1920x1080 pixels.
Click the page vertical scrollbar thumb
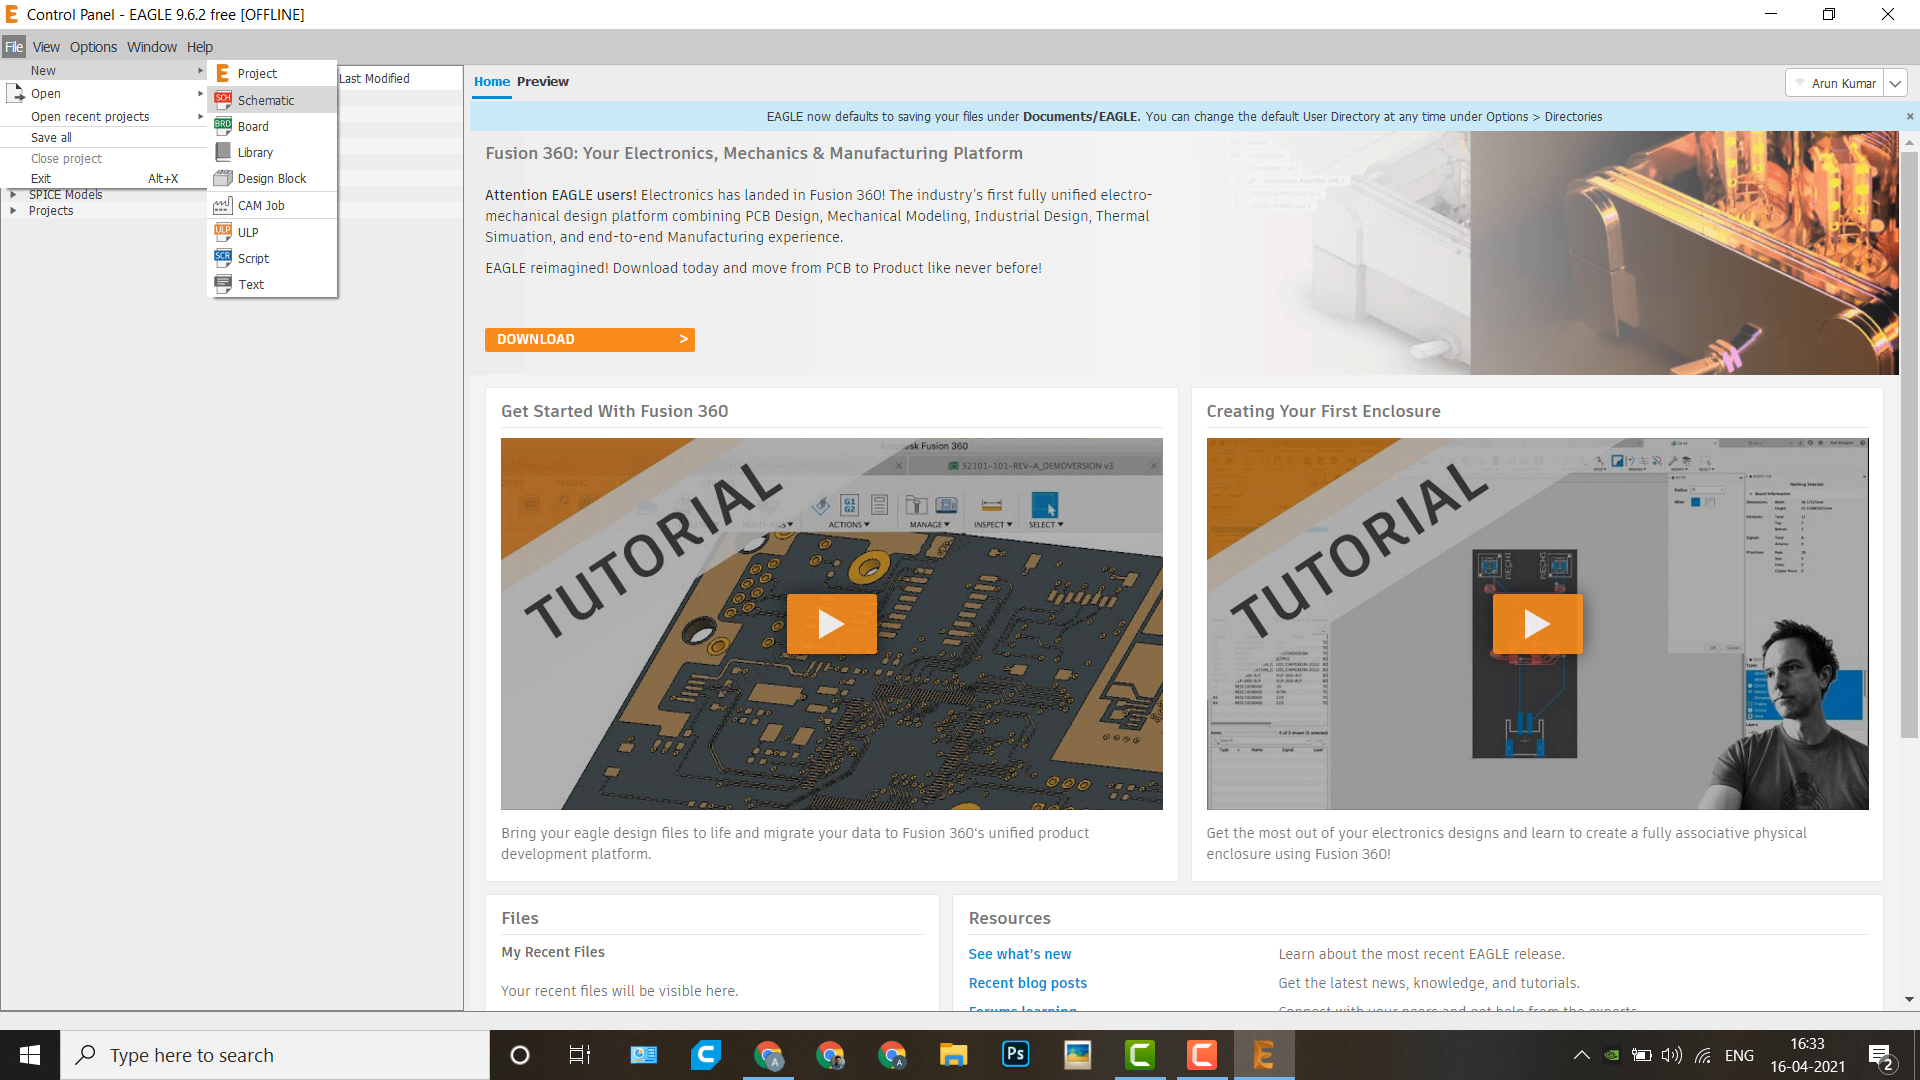[1910, 445]
